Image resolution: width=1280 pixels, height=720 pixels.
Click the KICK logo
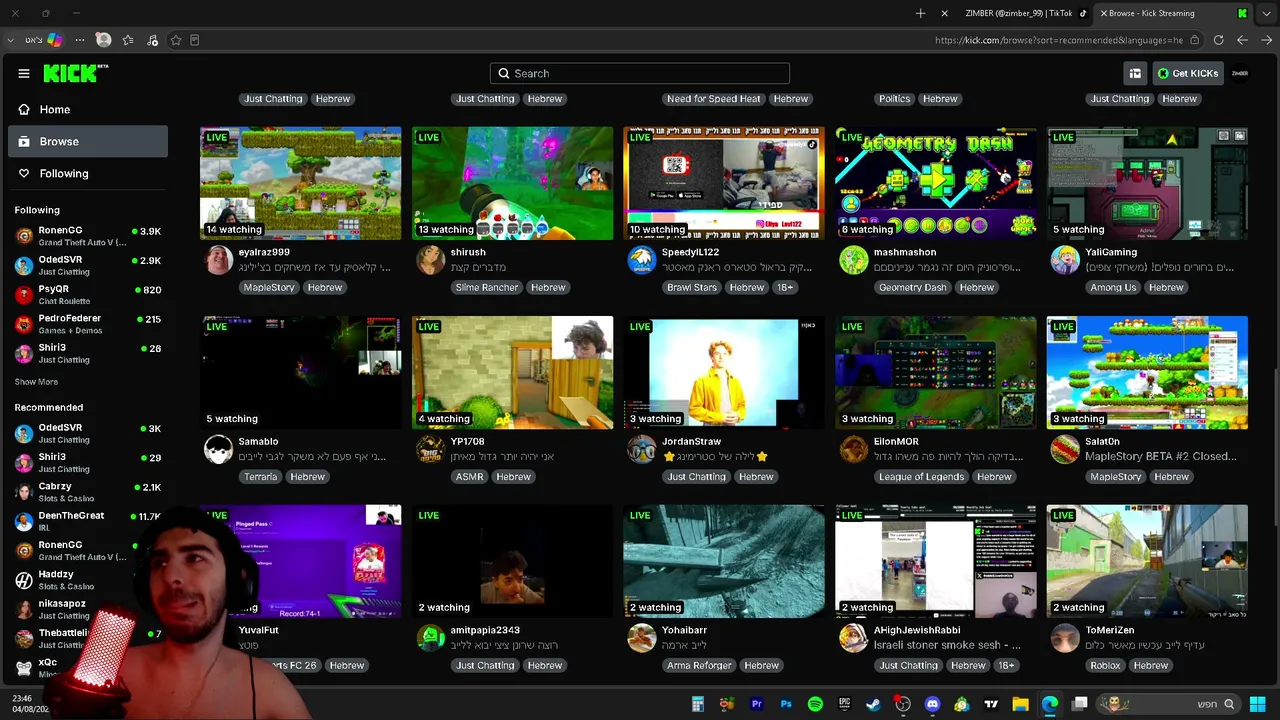click(x=74, y=73)
